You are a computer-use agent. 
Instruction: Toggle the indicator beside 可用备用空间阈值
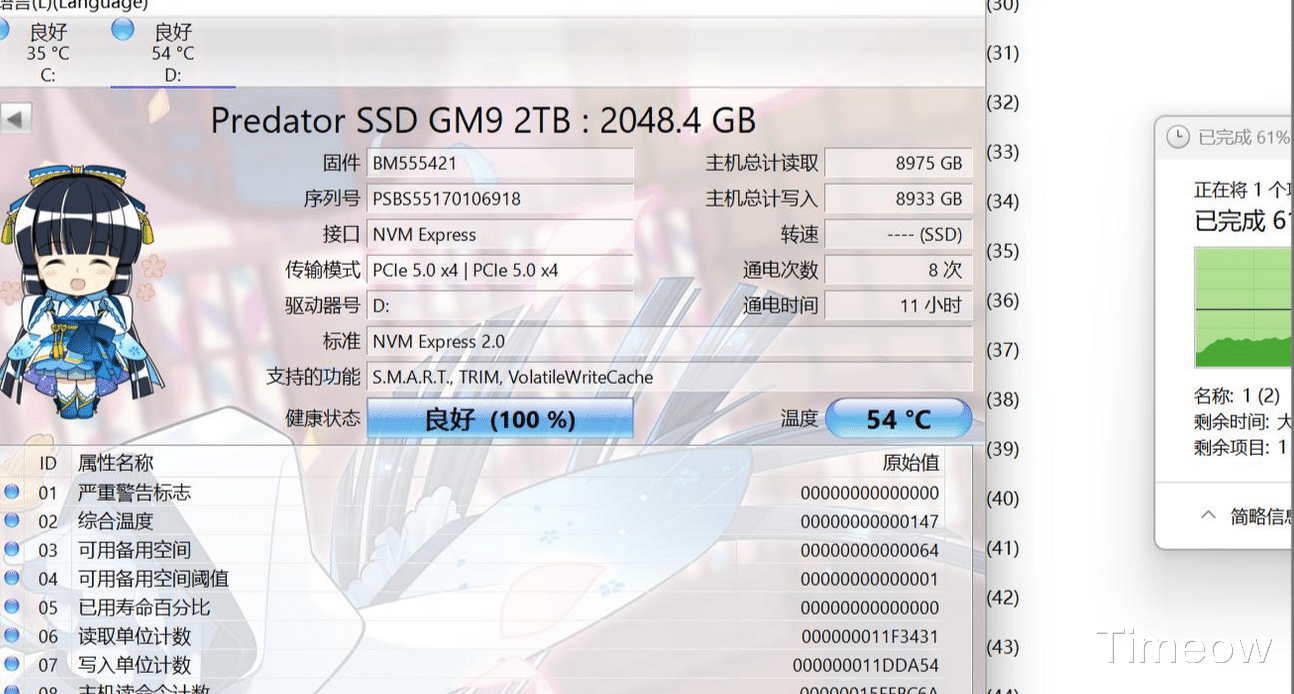pyautogui.click(x=10, y=578)
